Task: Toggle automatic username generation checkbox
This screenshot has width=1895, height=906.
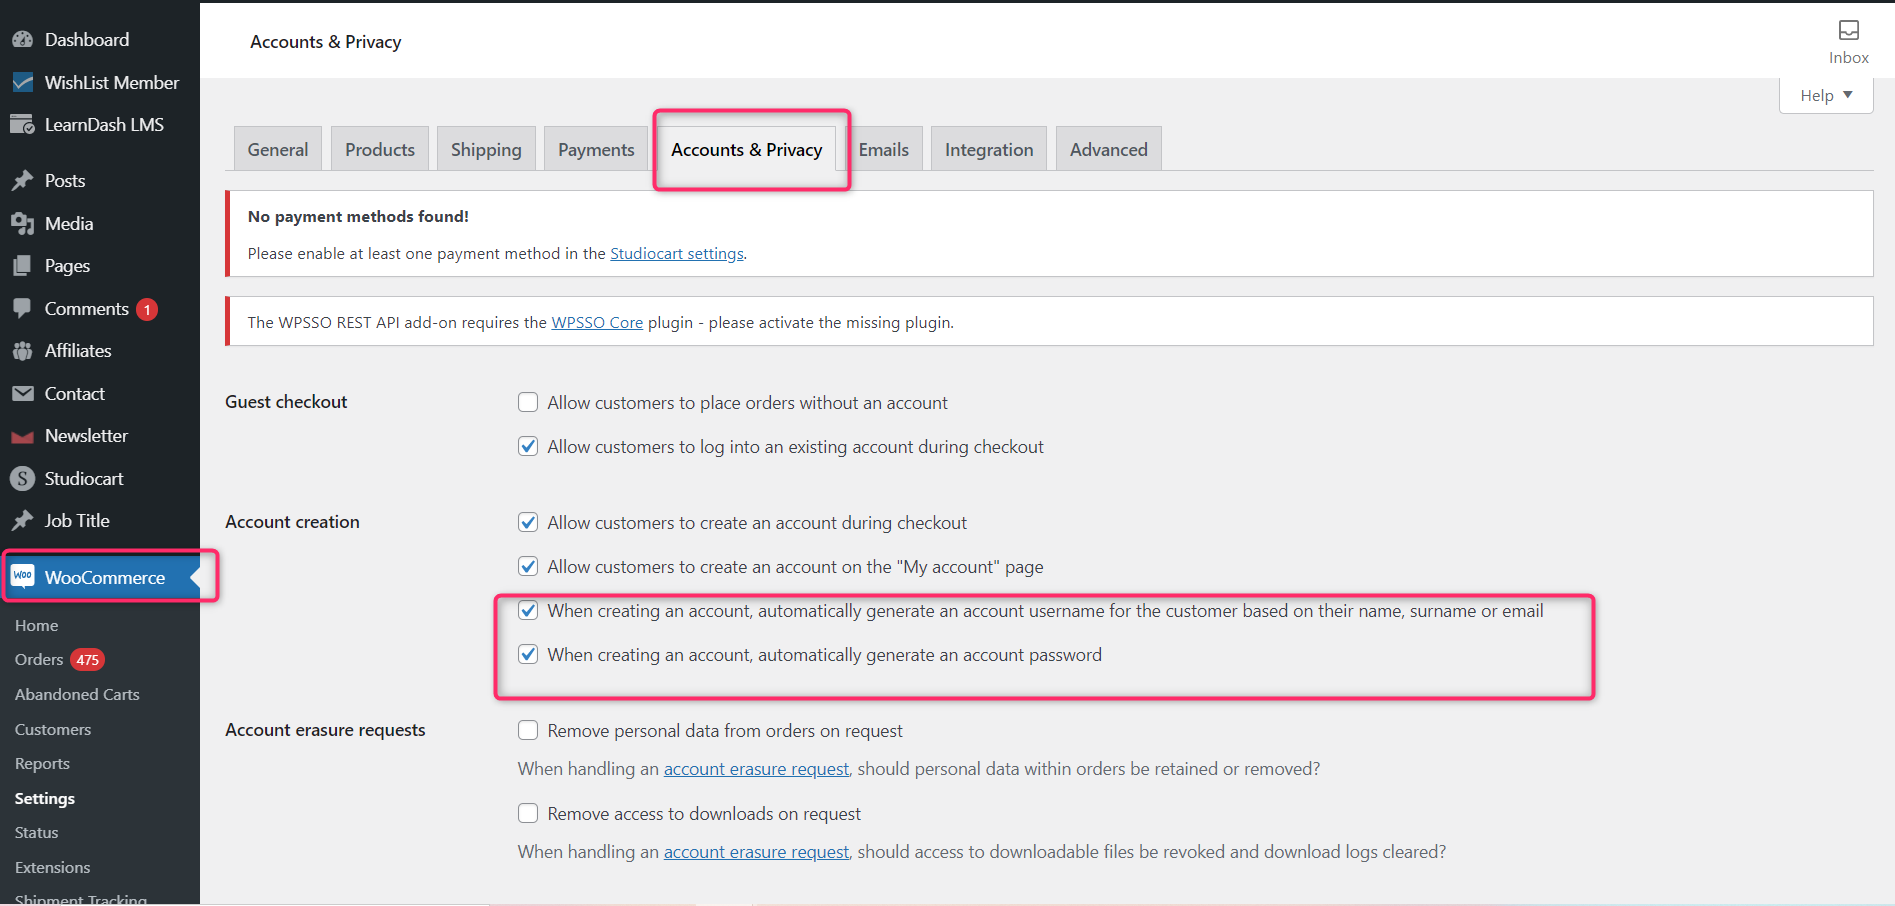Action: pos(528,610)
